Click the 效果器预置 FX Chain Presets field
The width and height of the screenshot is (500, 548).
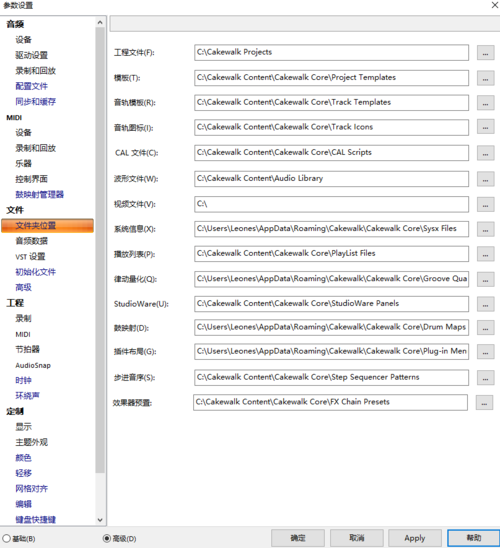330,402
